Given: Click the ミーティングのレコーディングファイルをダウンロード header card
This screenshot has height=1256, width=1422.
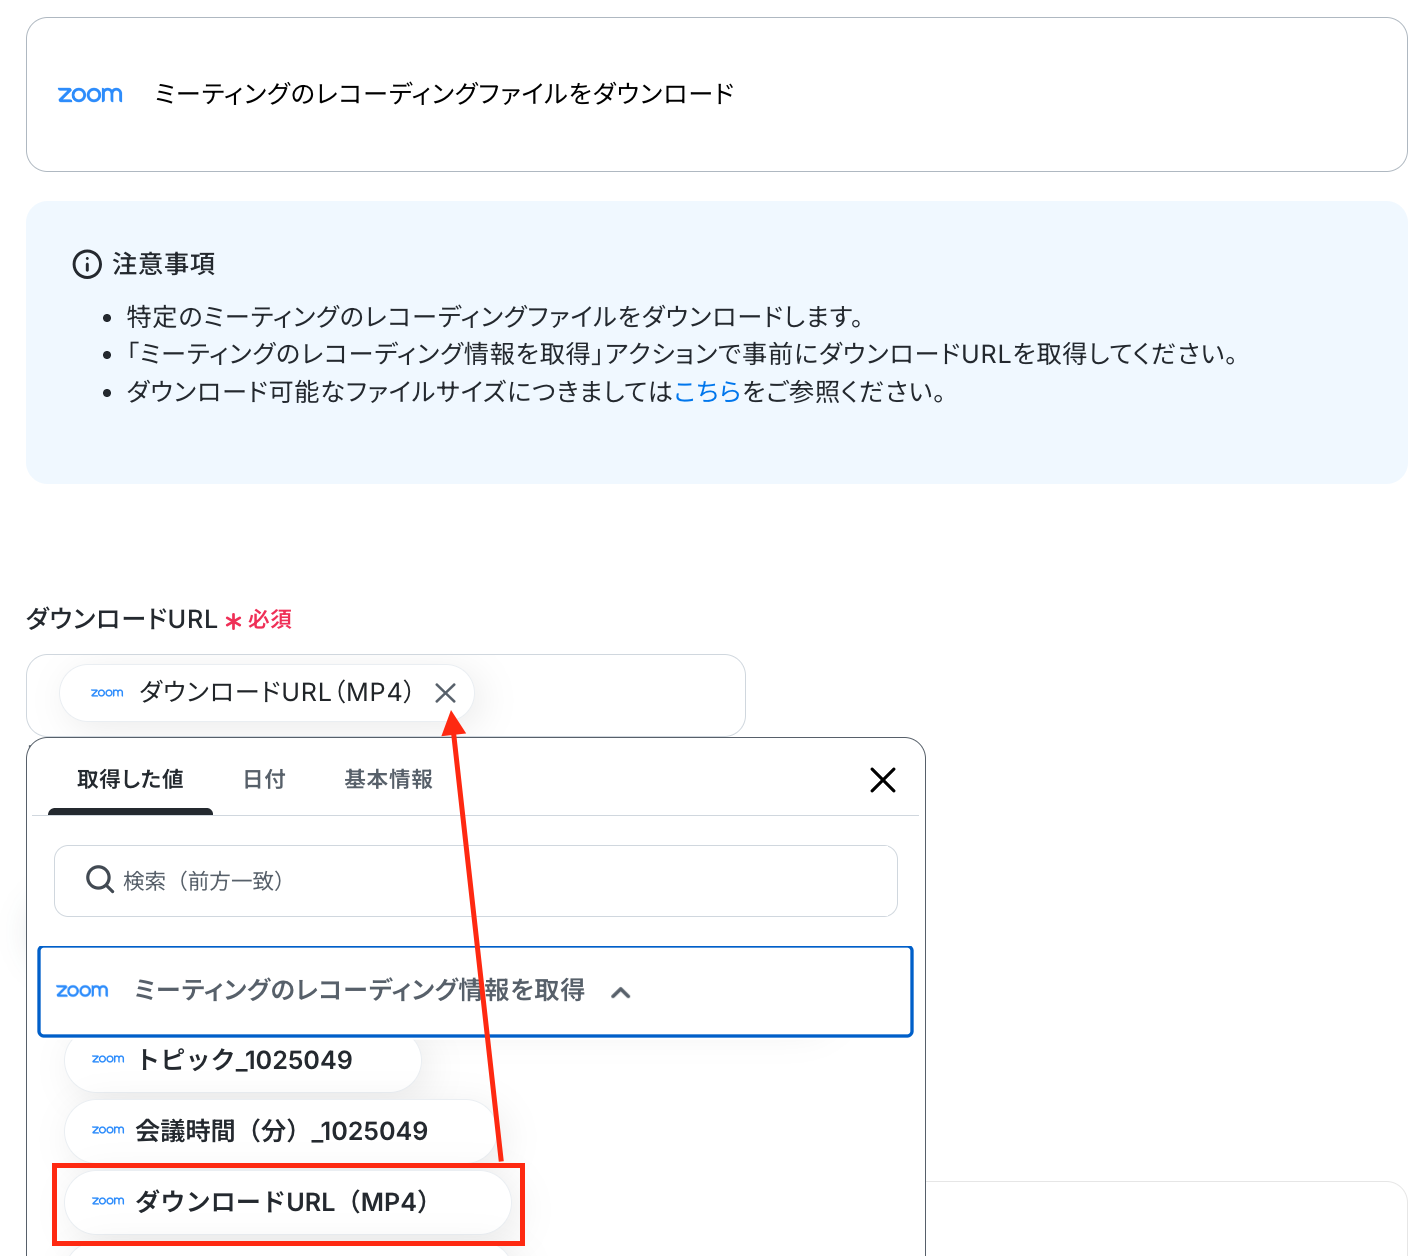Looking at the screenshot, I should coord(717,95).
